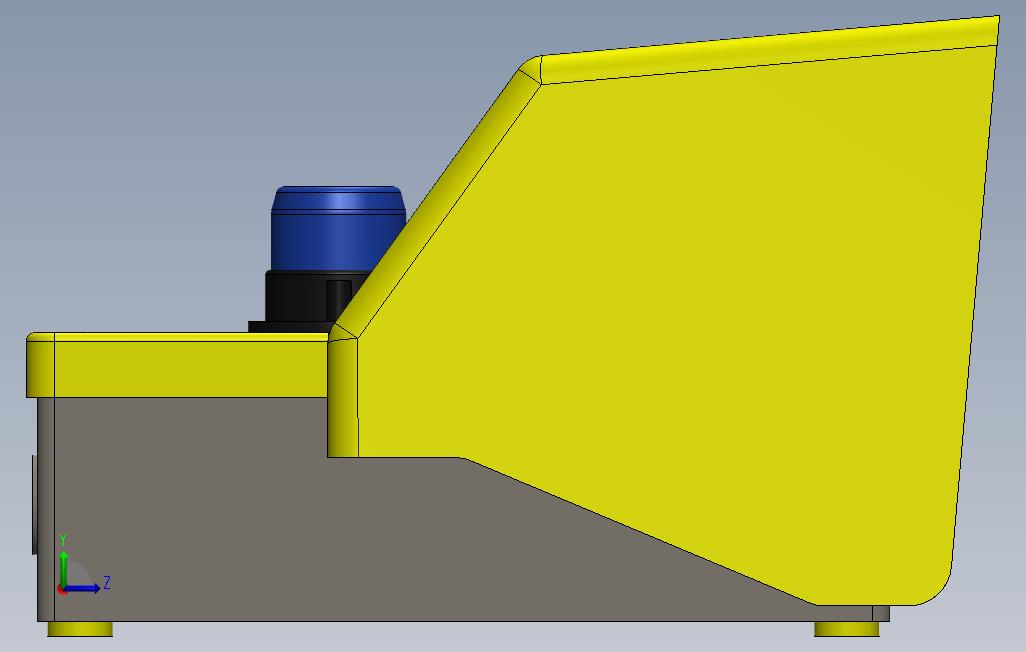Select the right yellow rubber foot

846,629
